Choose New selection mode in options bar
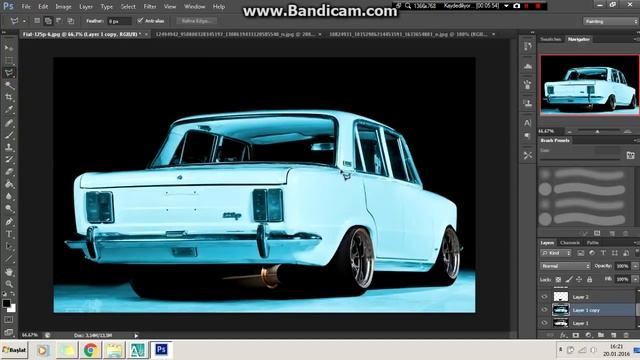The image size is (640, 360). pos(37,21)
